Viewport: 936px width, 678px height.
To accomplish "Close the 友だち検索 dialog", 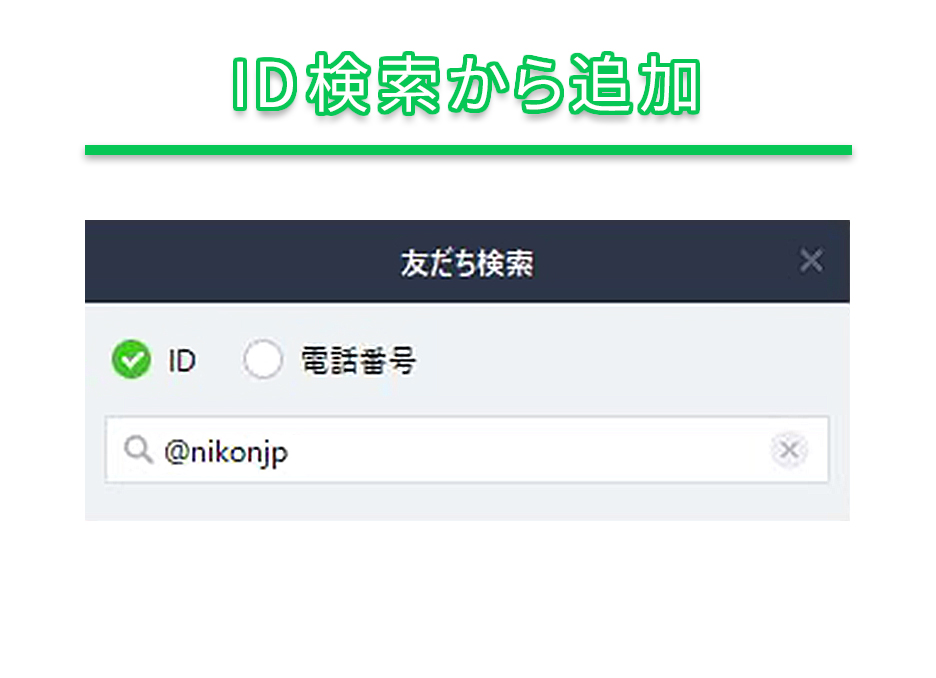I will tap(811, 261).
